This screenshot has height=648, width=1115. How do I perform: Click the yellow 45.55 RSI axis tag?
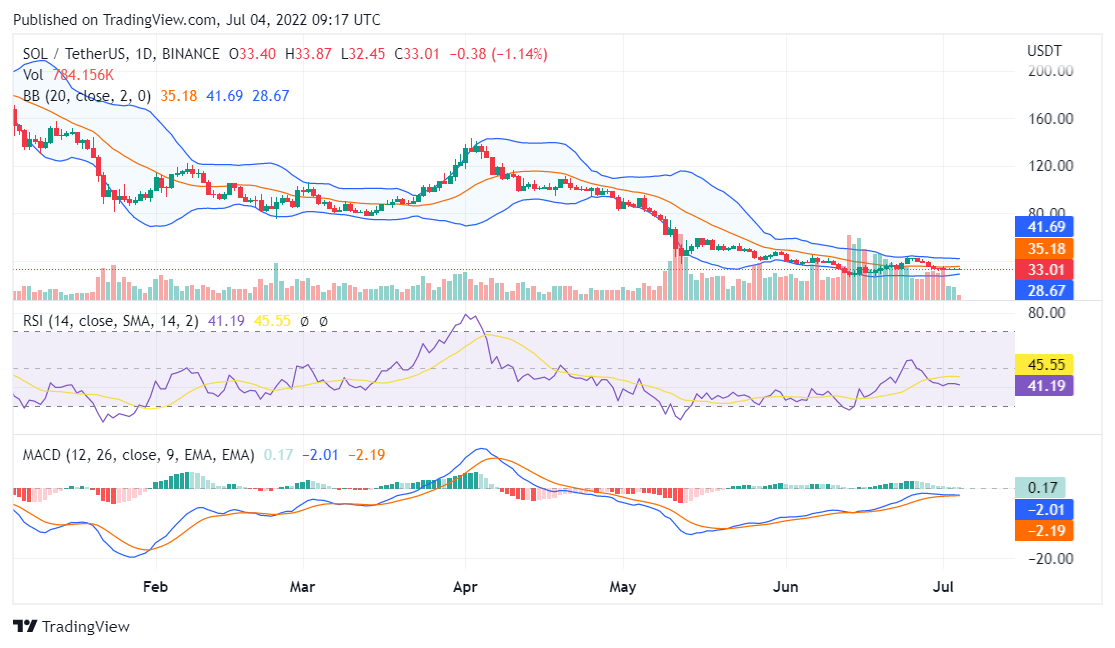tap(1044, 364)
